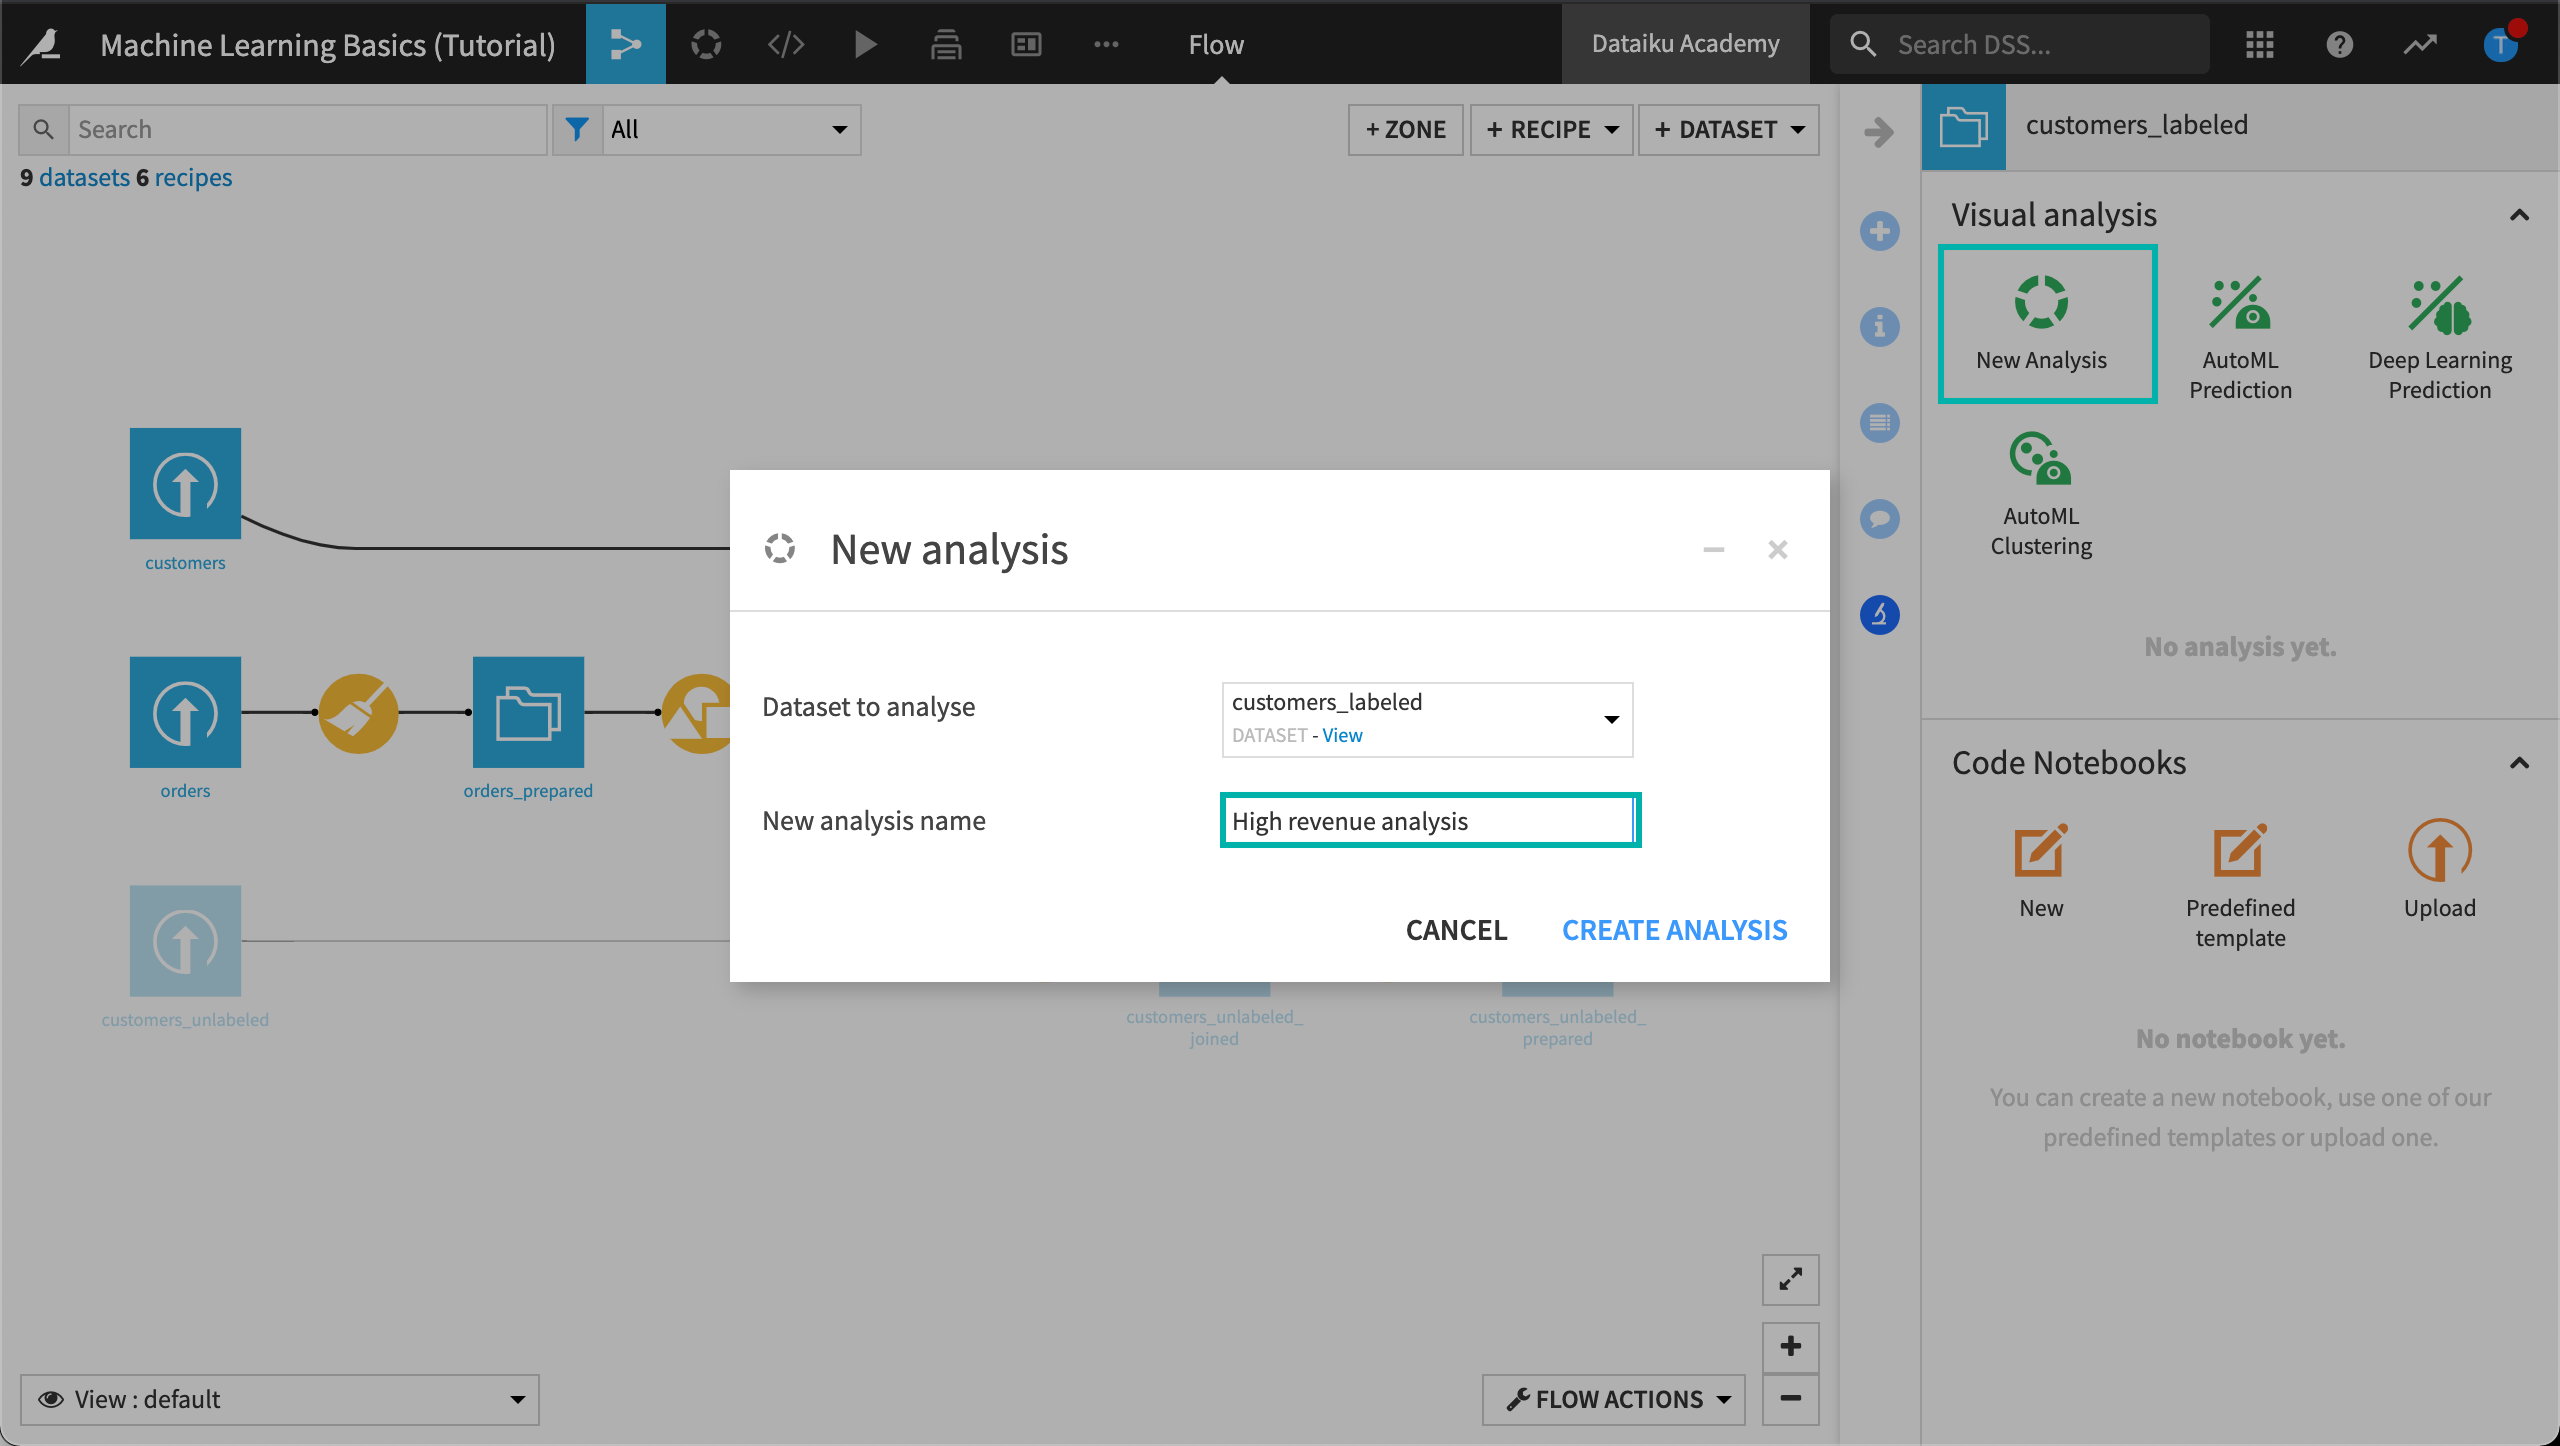Click the customers_labeled folder icon header
The width and height of the screenshot is (2560, 1446).
pyautogui.click(x=1963, y=127)
